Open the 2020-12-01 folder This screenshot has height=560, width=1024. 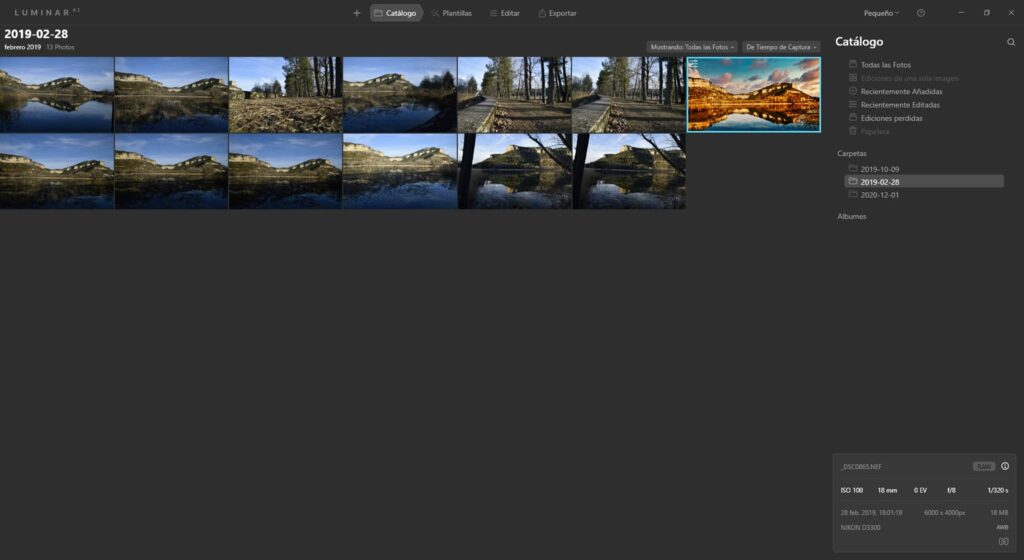coord(880,195)
